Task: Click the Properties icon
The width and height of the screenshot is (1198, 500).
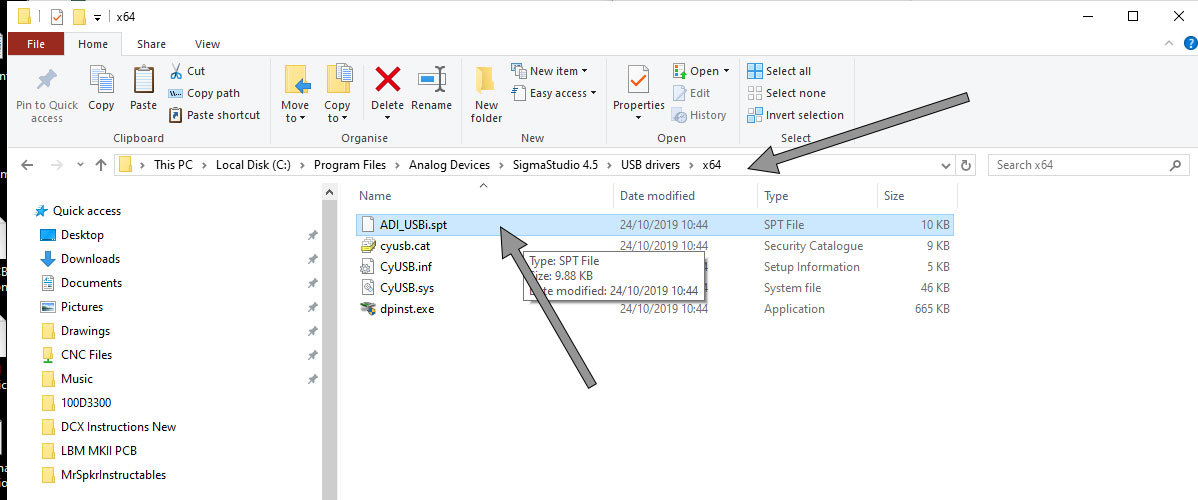Action: pos(639,80)
